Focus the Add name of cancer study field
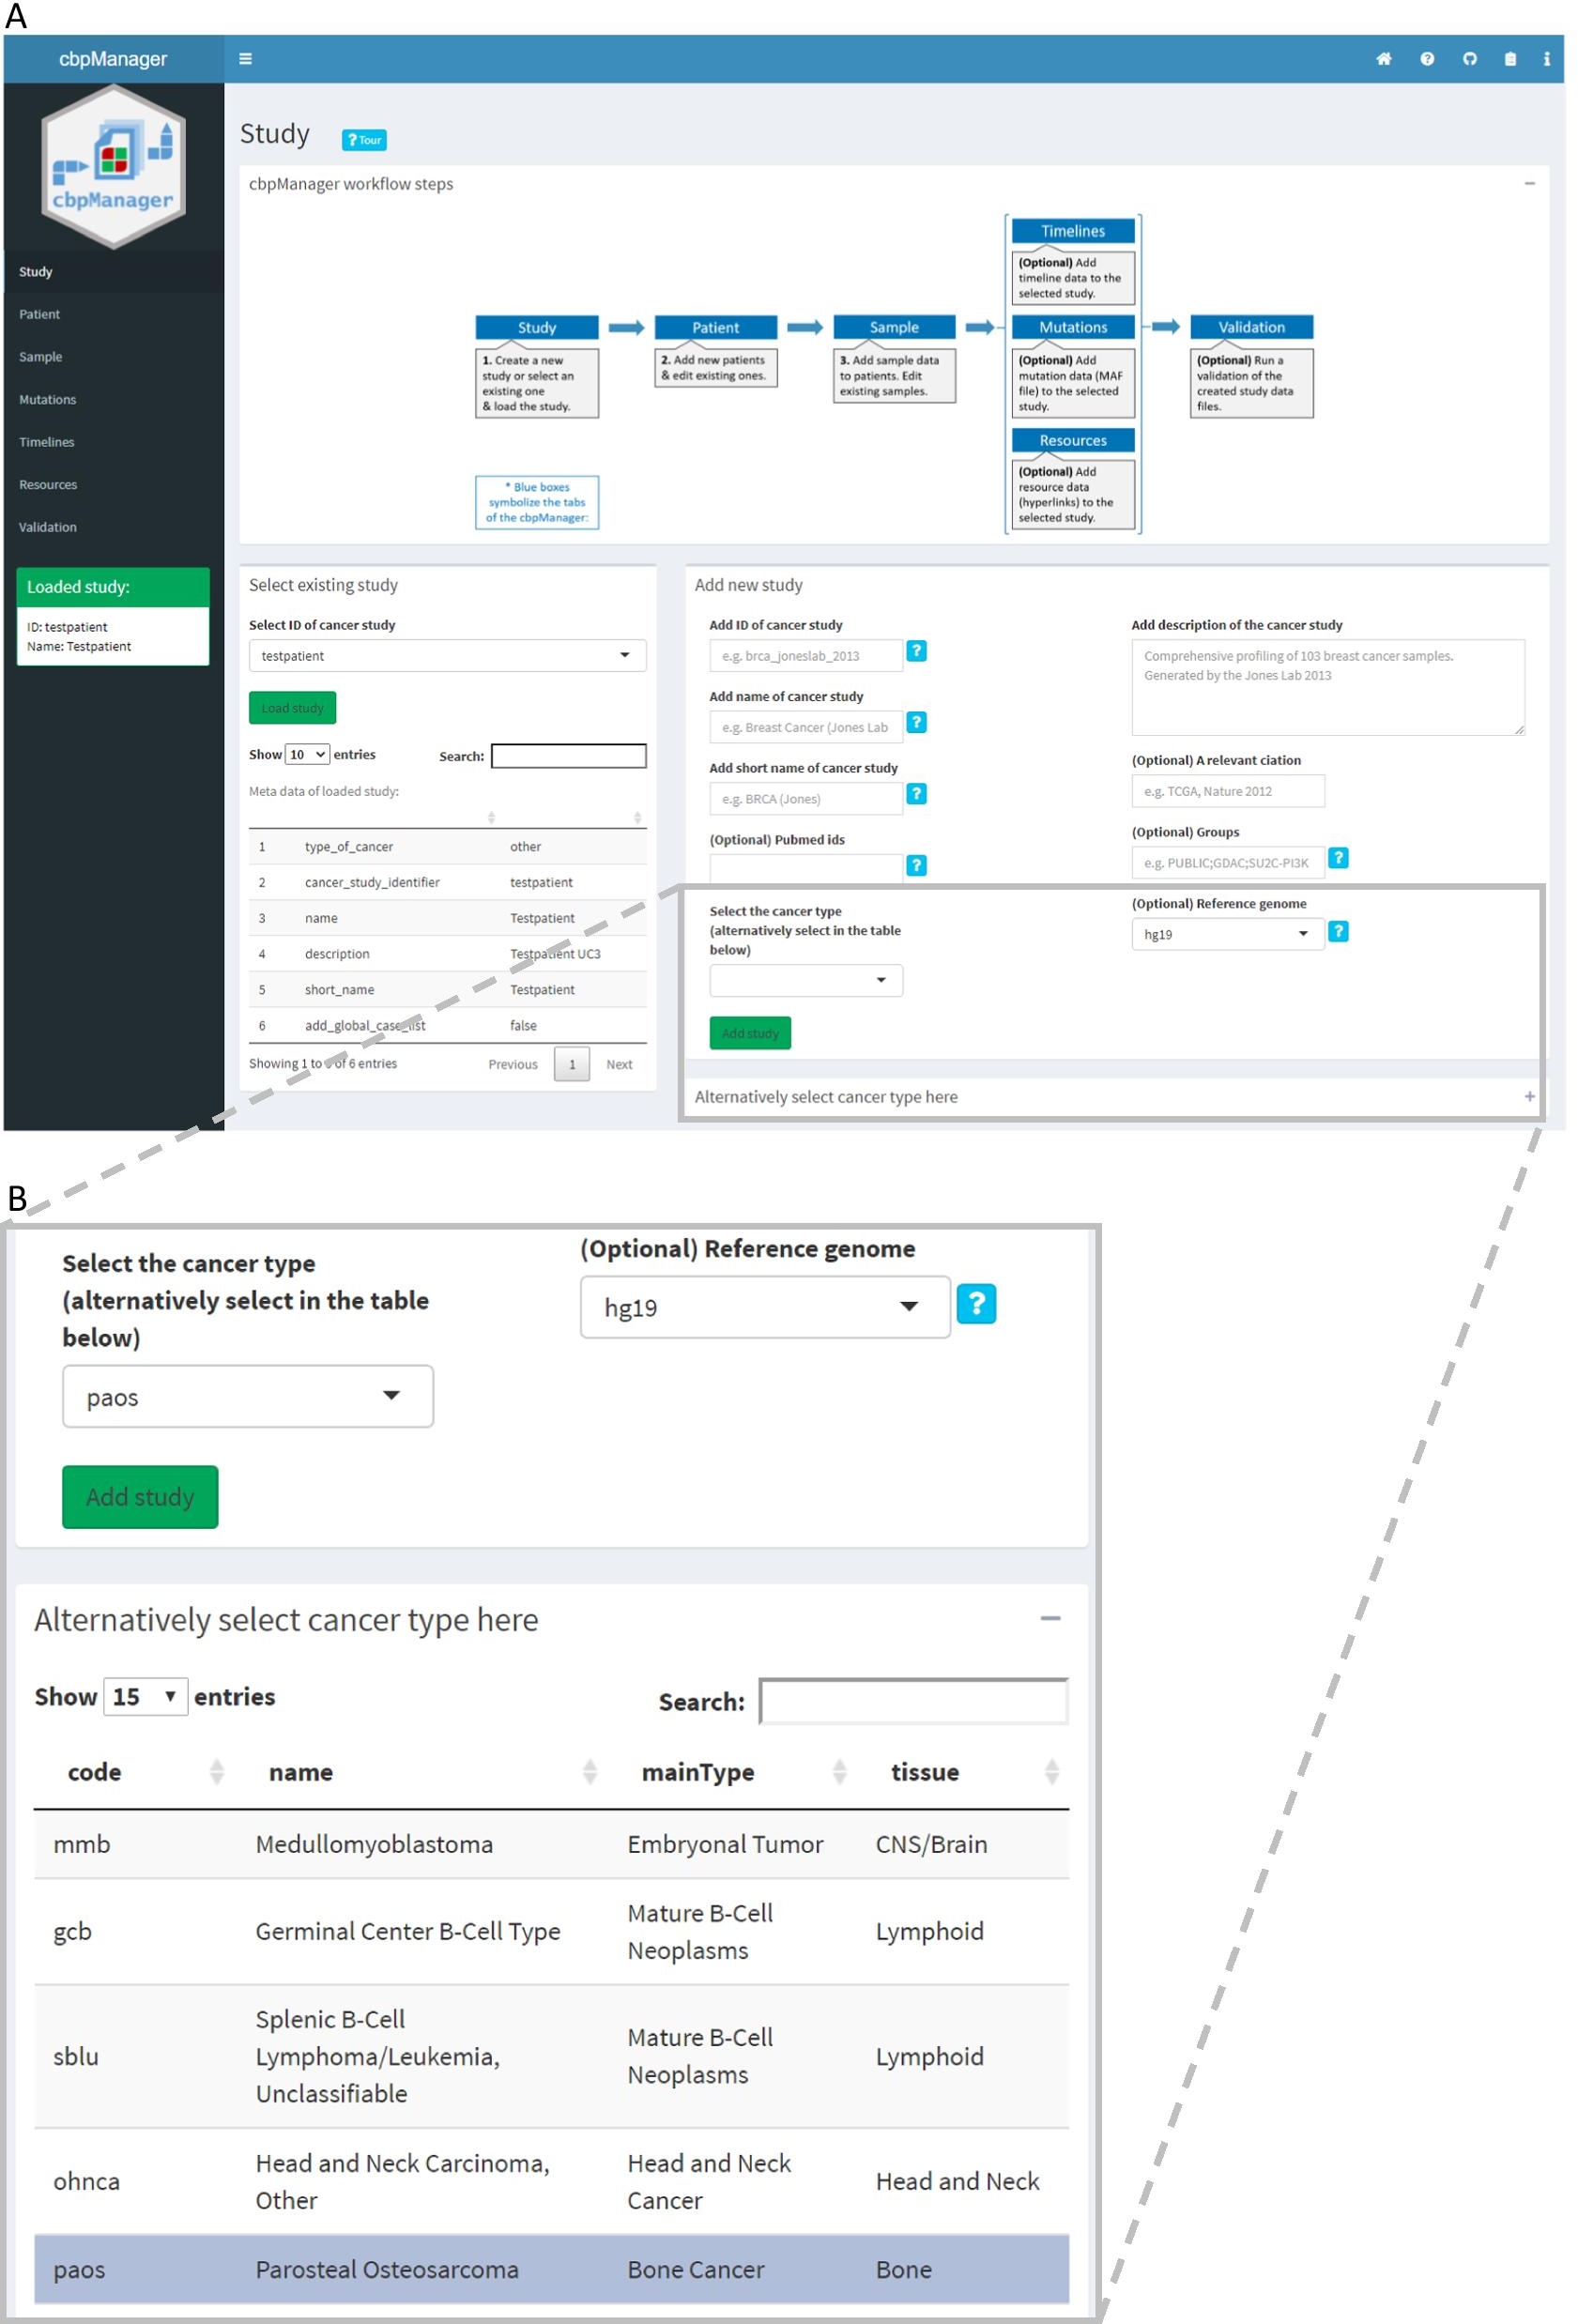 pyautogui.click(x=806, y=727)
